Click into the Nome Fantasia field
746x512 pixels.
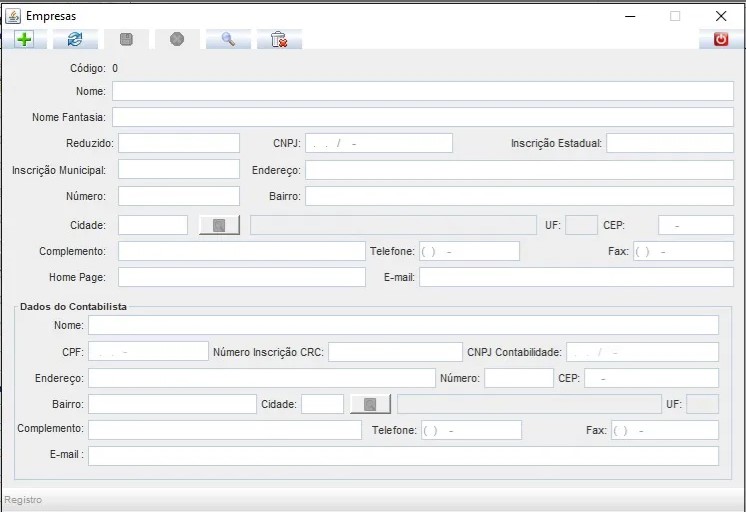[x=422, y=117]
